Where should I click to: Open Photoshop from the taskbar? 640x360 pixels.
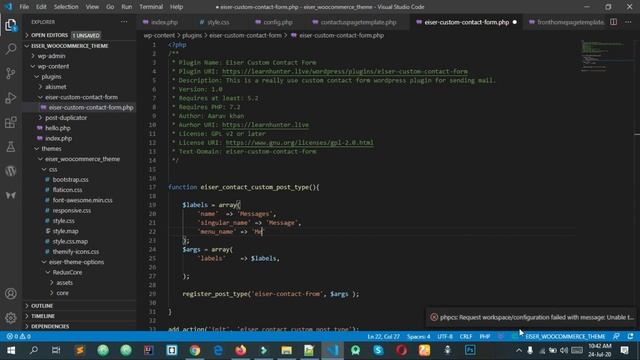pos(470,350)
